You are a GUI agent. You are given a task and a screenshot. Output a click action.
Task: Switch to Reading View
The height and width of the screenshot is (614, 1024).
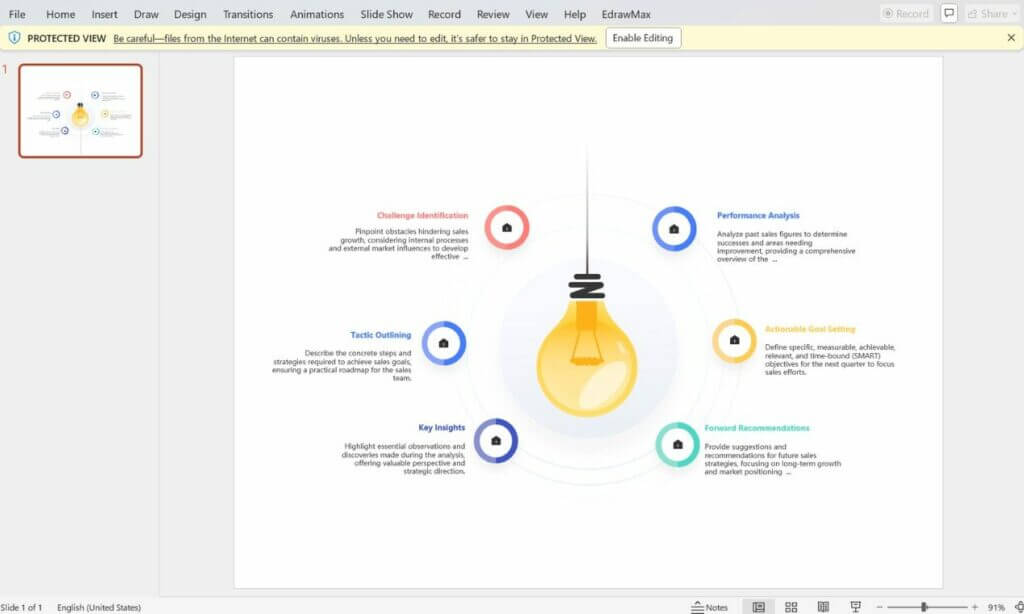click(823, 607)
